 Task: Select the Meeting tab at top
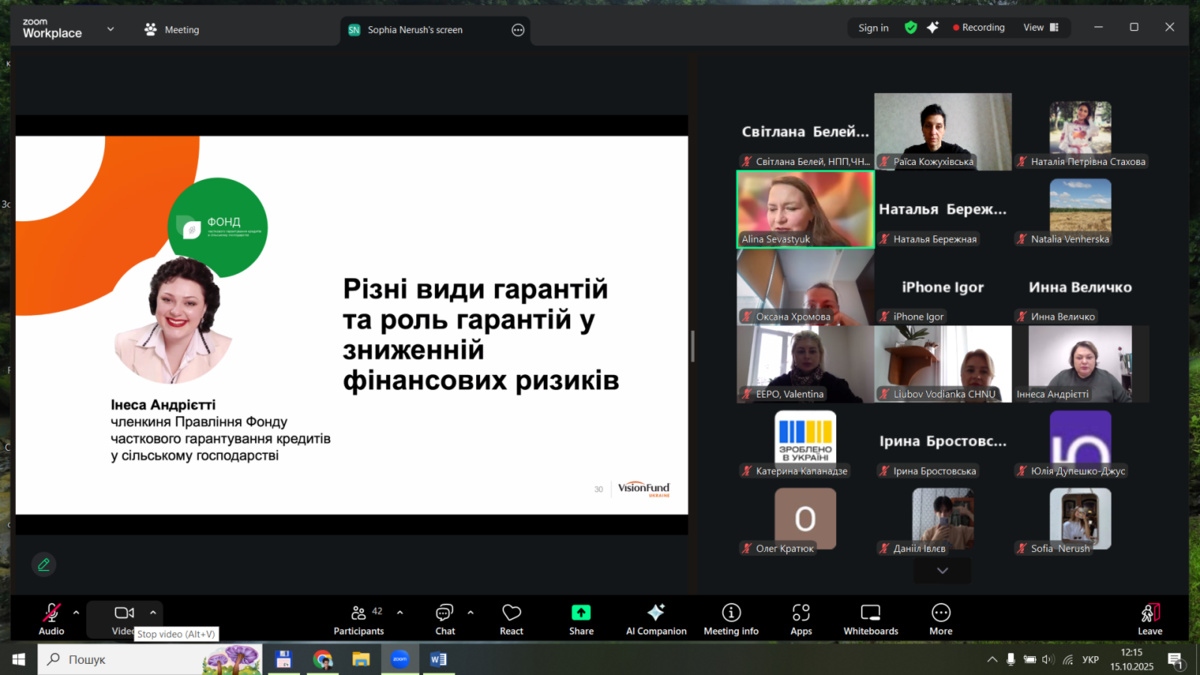click(172, 30)
